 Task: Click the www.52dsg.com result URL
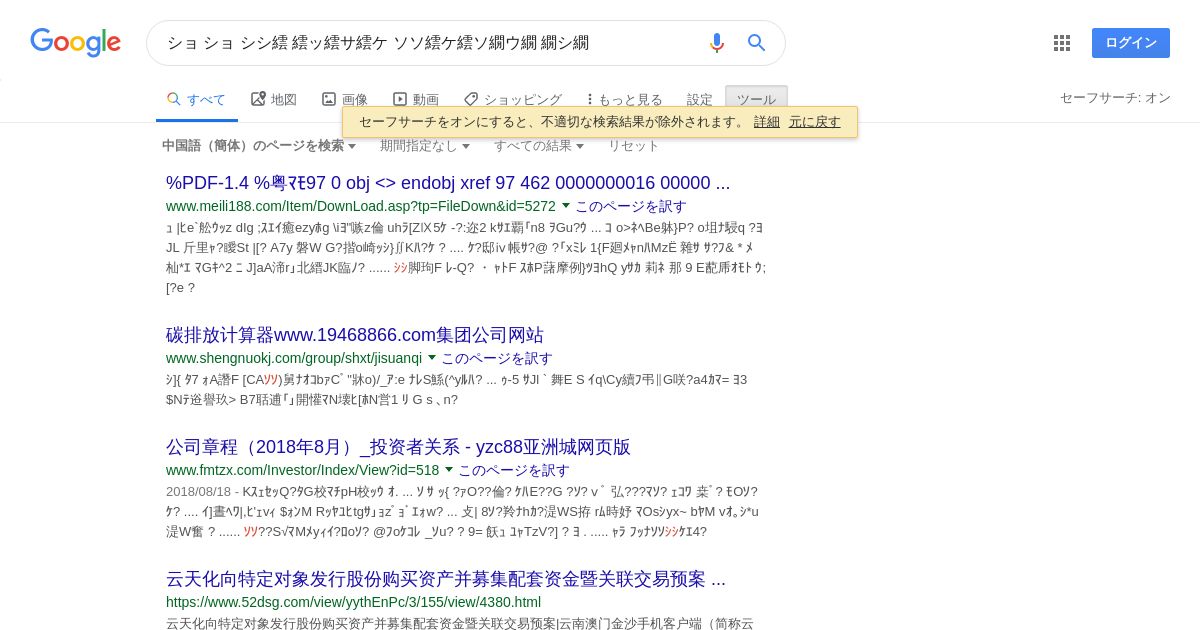point(353,602)
